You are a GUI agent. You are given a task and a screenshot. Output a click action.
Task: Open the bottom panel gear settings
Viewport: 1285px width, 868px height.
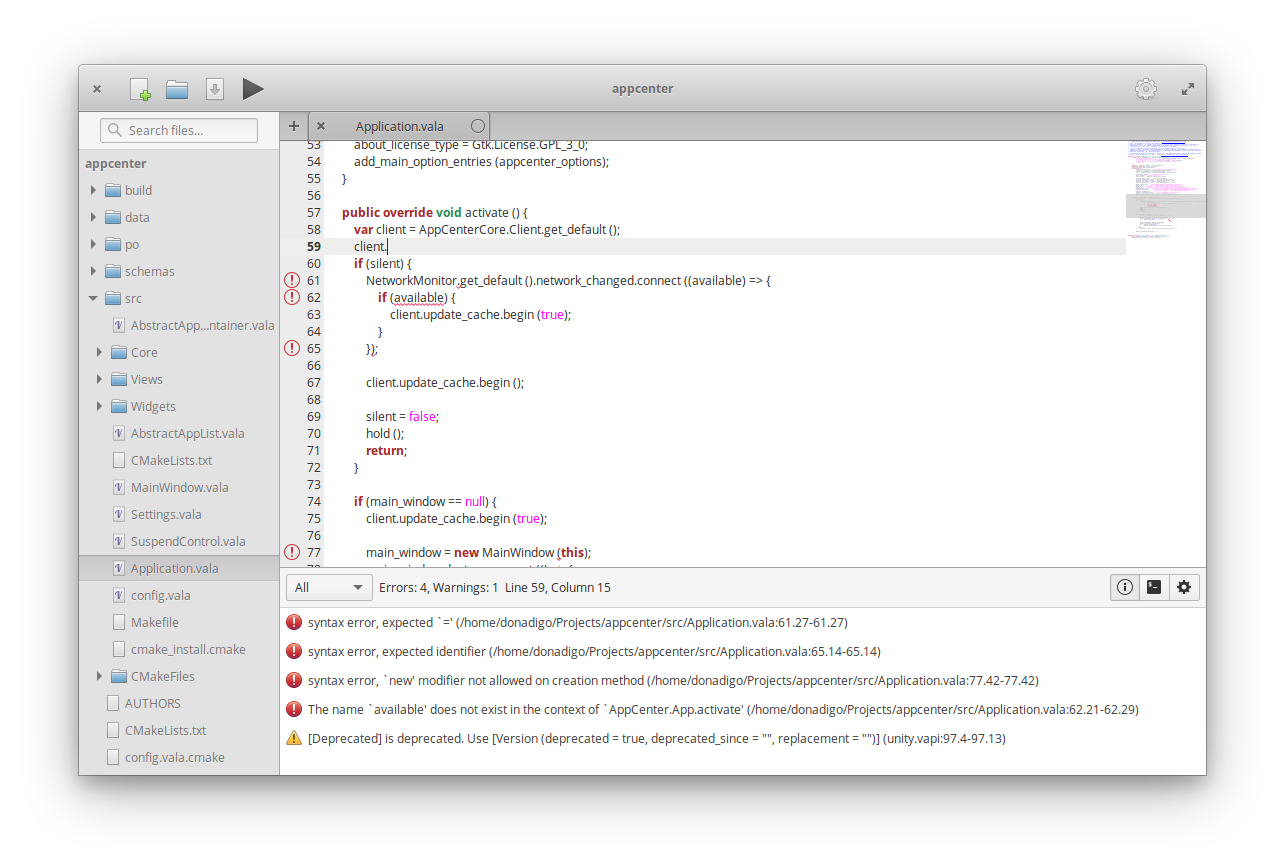pos(1184,587)
